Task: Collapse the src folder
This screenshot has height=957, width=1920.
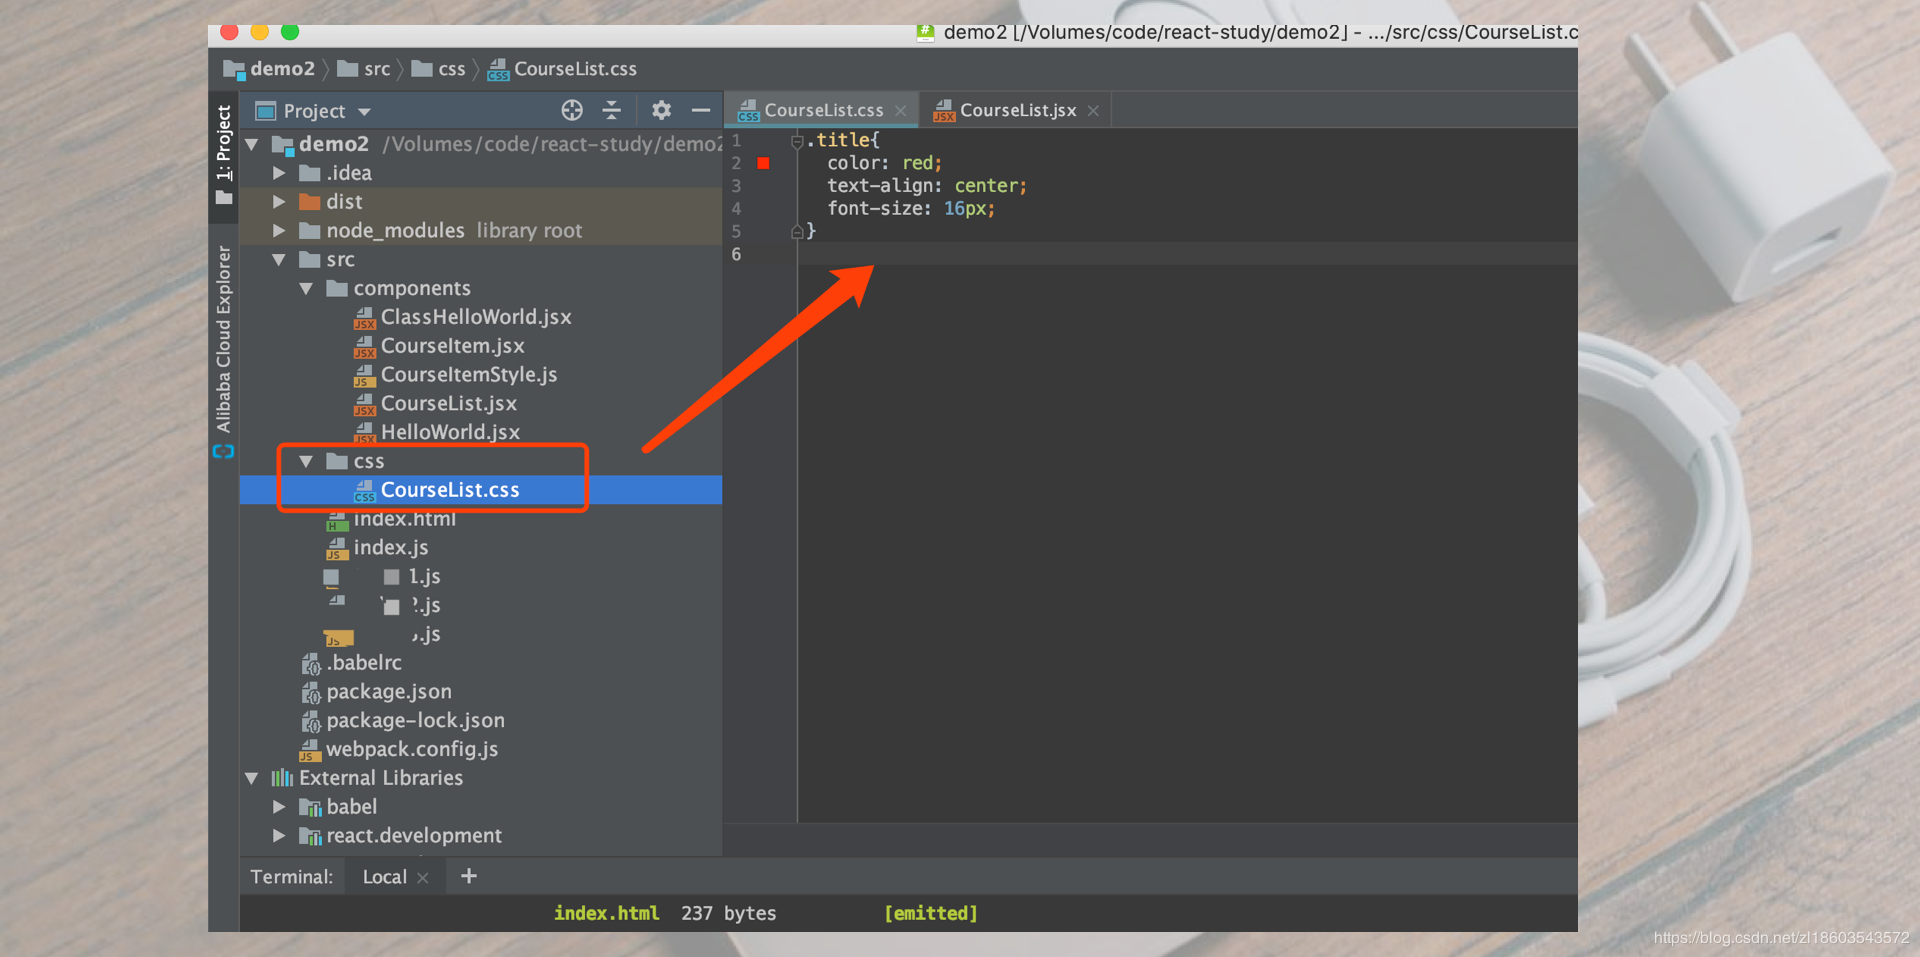Action: (x=279, y=260)
